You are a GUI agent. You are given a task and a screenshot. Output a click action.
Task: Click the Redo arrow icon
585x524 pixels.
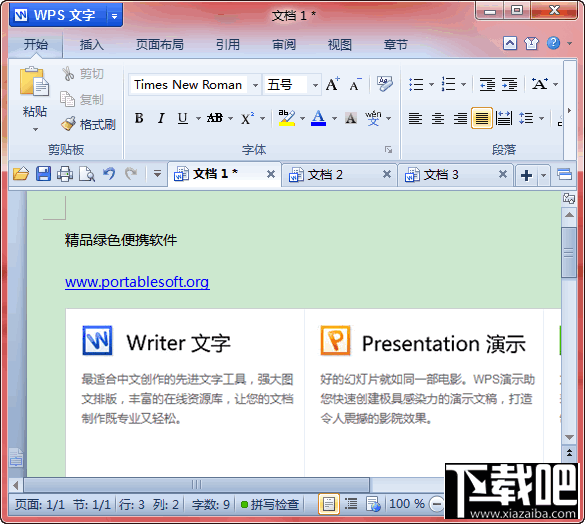point(131,174)
